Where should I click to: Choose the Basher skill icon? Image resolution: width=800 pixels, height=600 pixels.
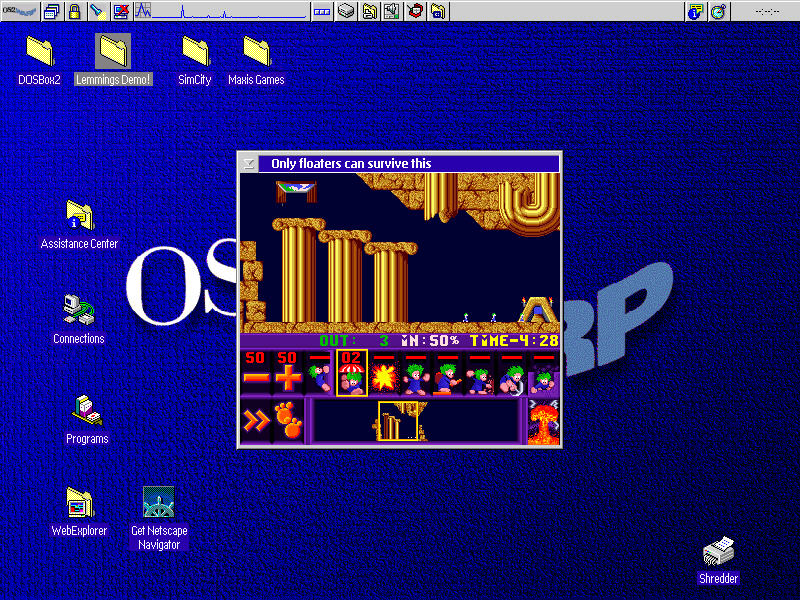pyautogui.click(x=479, y=373)
